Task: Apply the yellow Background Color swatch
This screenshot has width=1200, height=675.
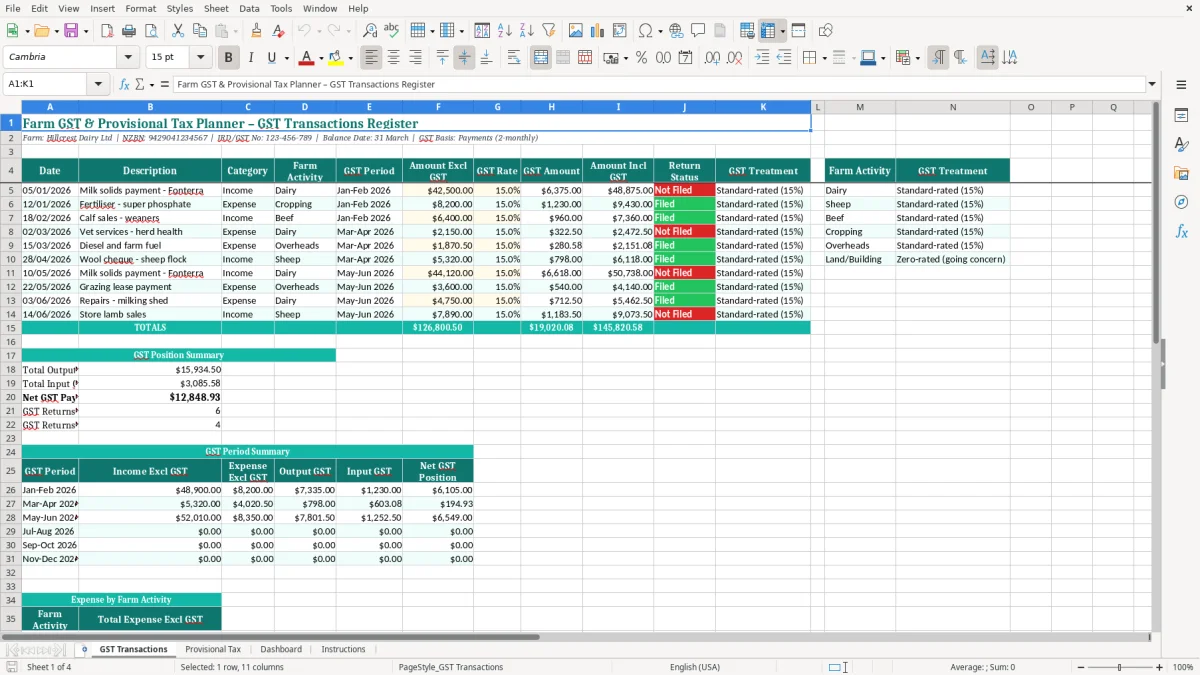Action: point(336,58)
